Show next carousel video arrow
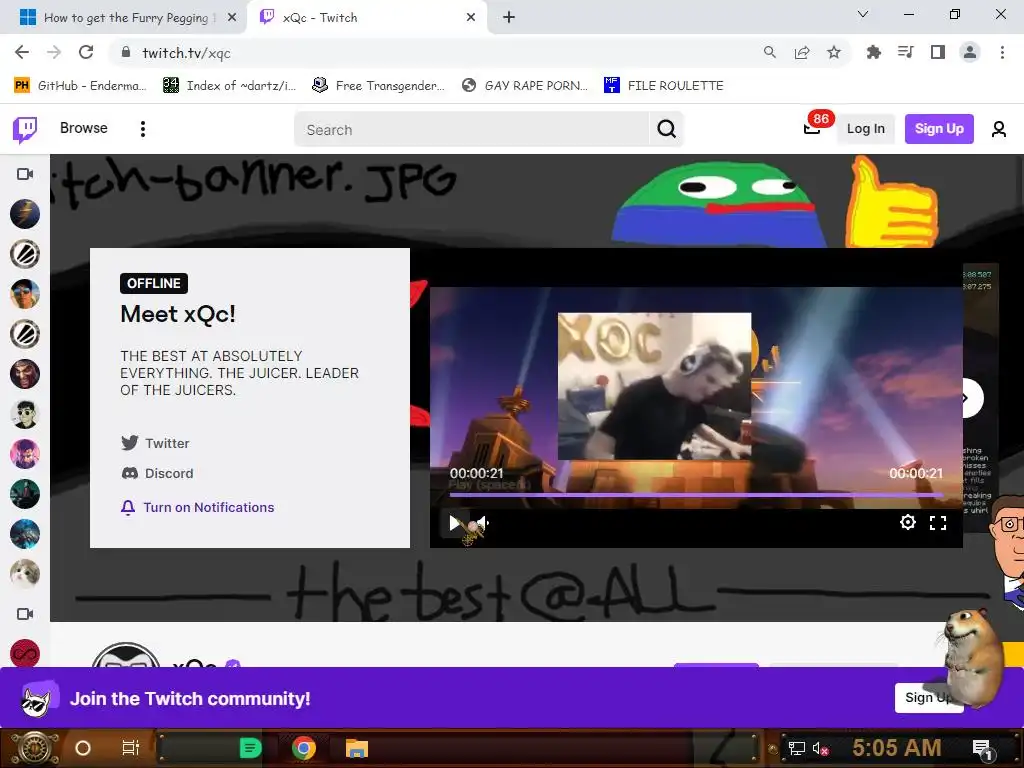Viewport: 1024px width, 768px height. click(x=969, y=398)
